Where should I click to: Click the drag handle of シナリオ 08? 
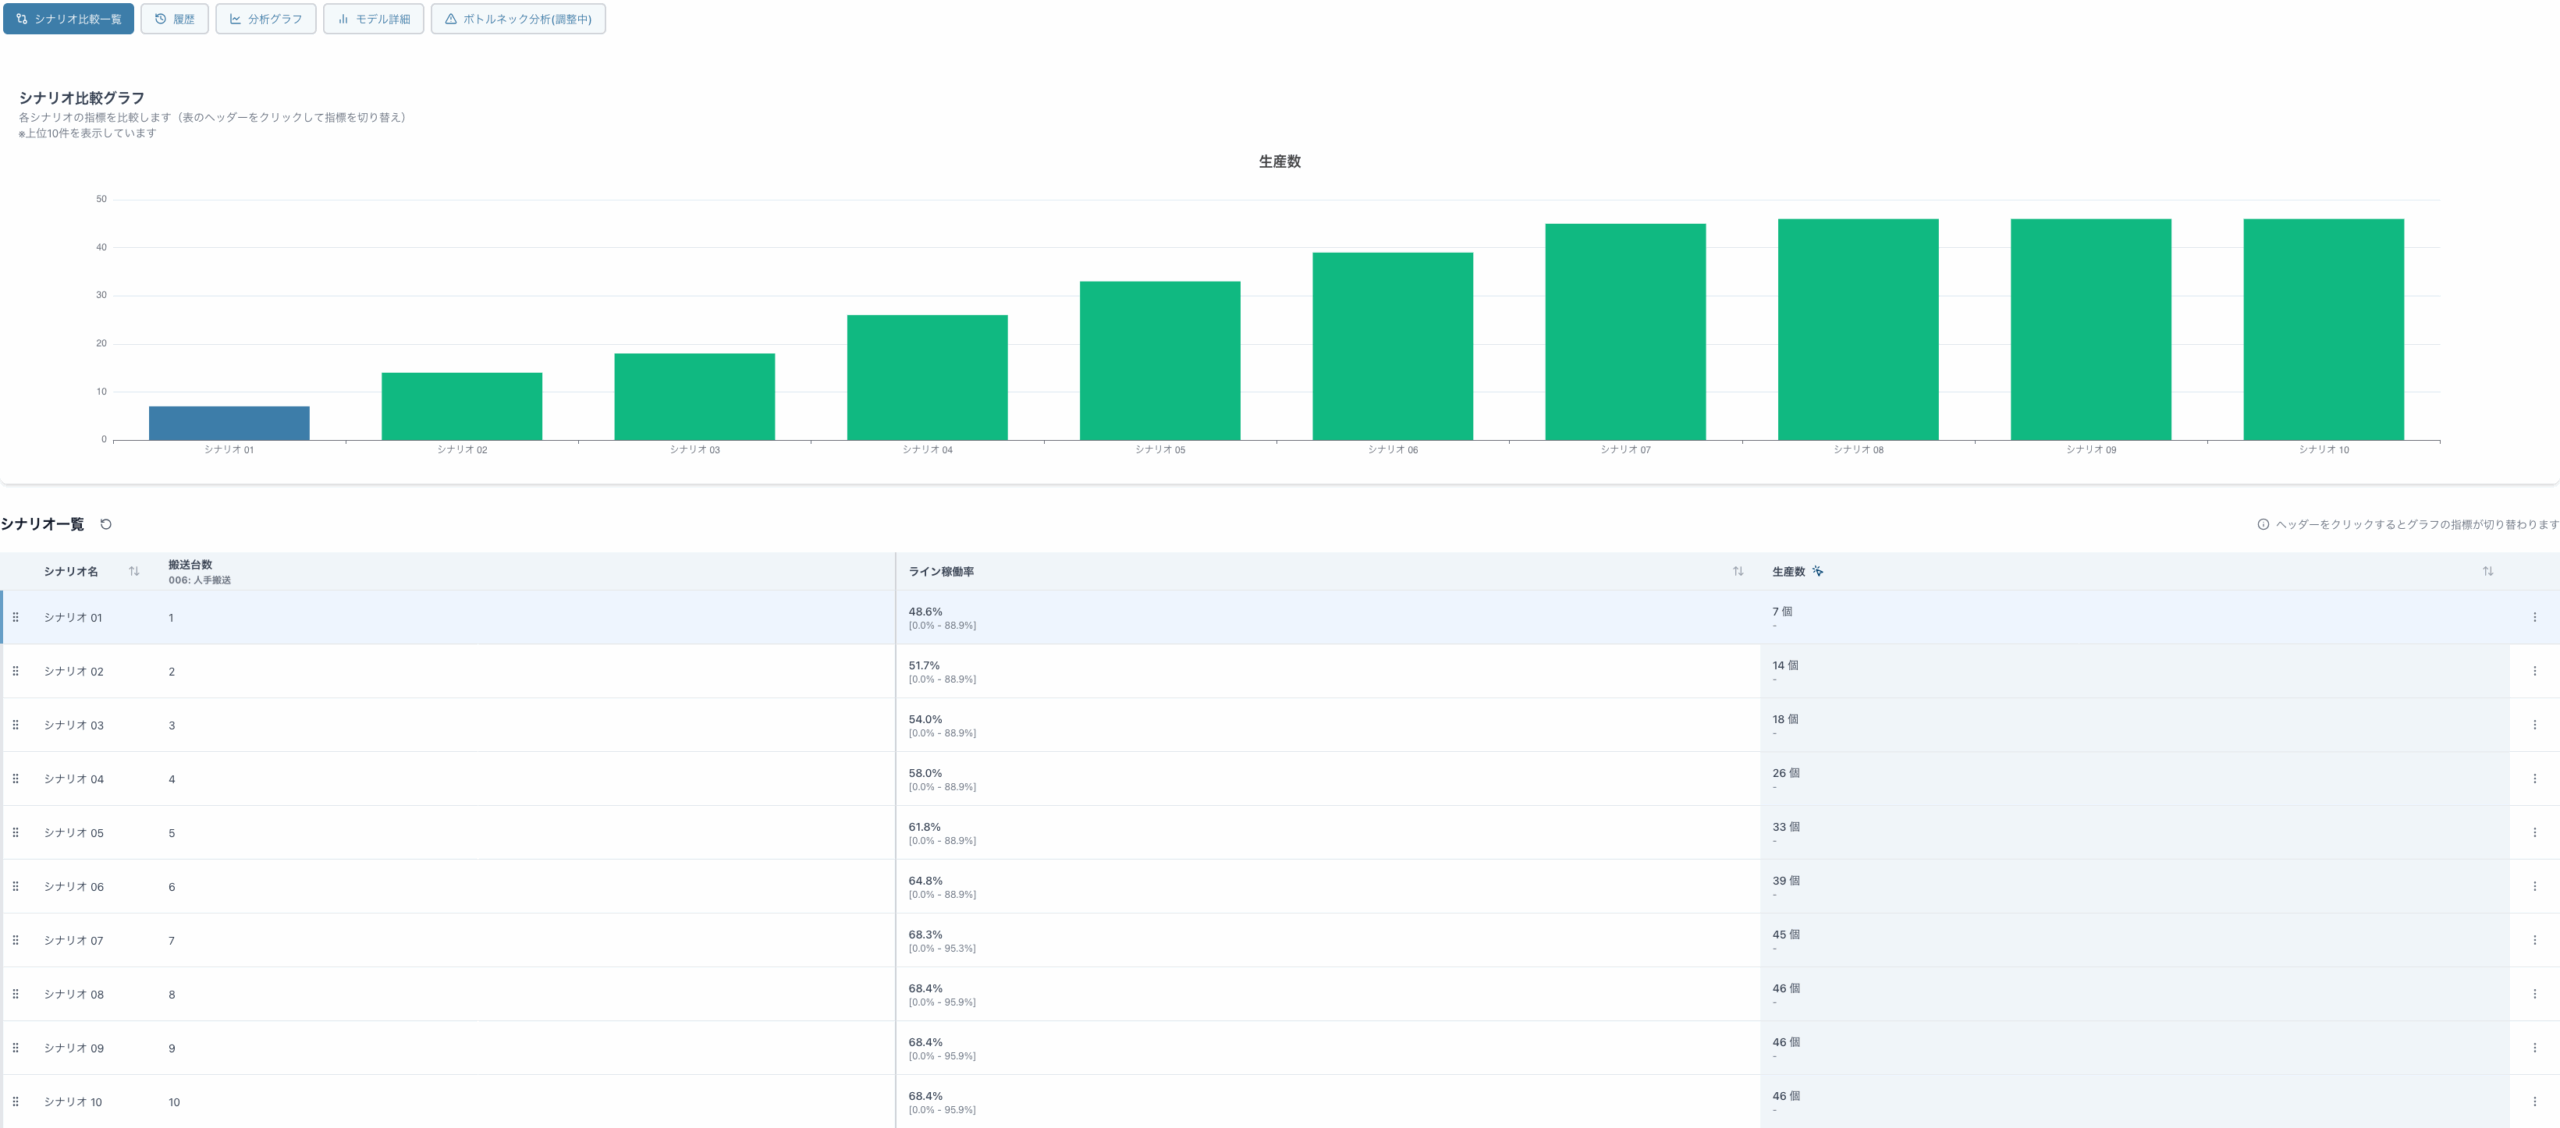click(x=15, y=994)
